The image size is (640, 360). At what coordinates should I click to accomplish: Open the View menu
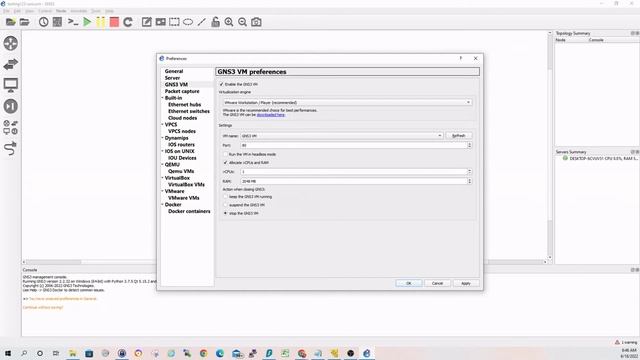(29, 11)
